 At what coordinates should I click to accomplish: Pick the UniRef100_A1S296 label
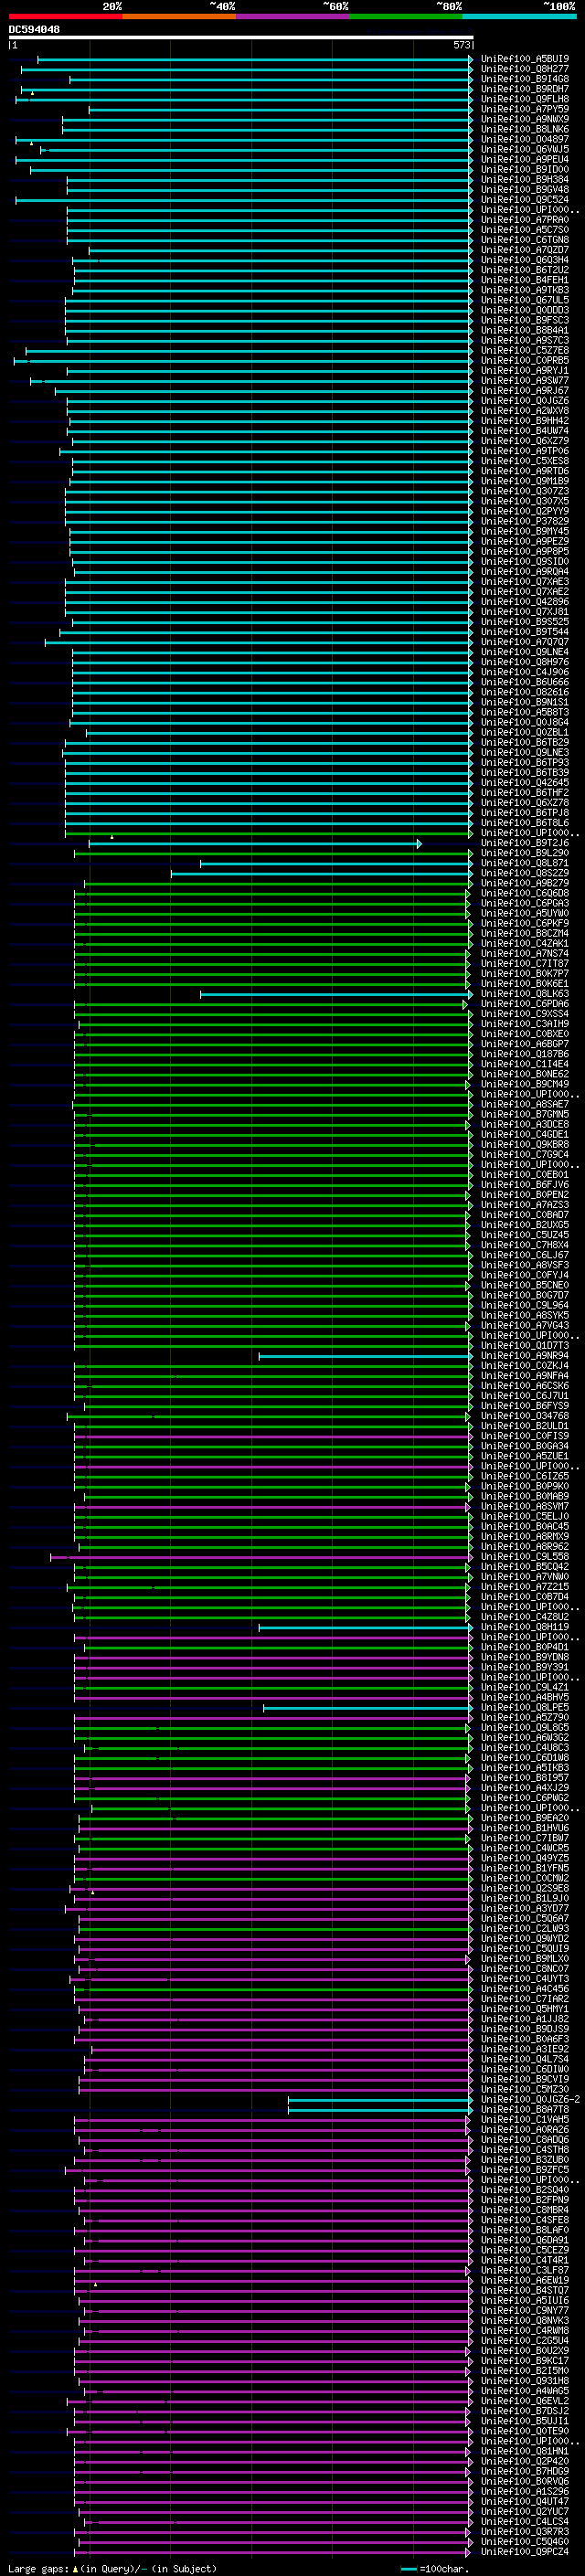(x=524, y=2491)
